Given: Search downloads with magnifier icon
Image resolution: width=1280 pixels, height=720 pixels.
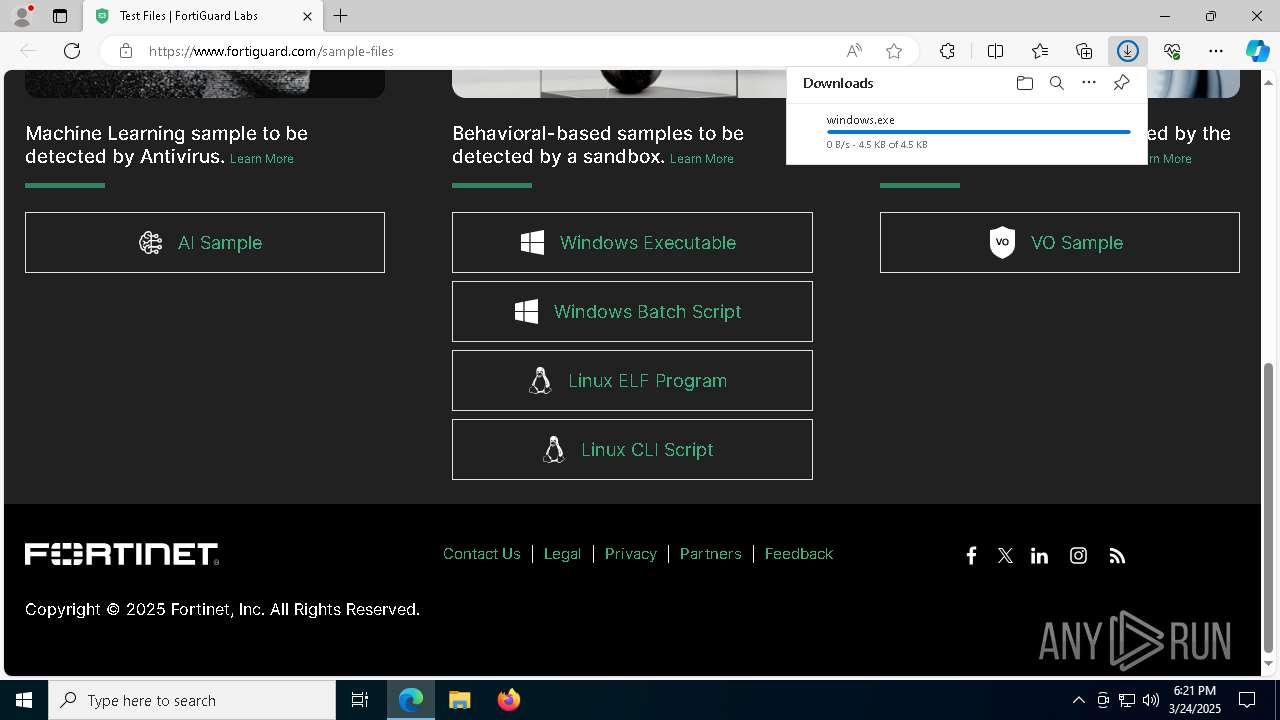Looking at the screenshot, I should click(x=1056, y=83).
